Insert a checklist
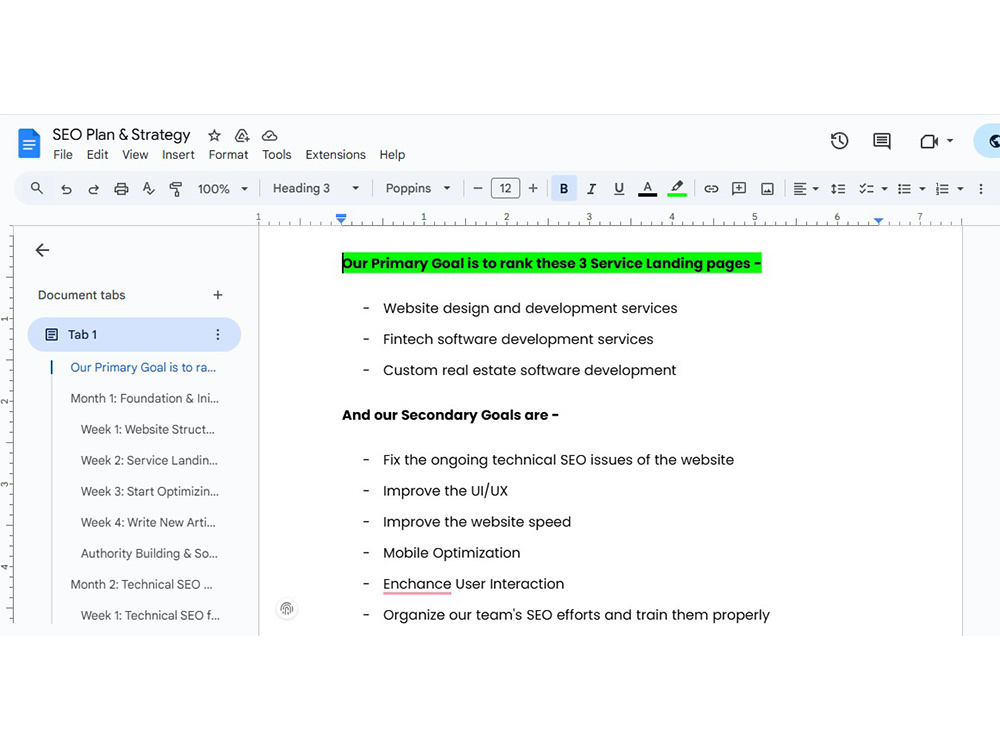 [x=866, y=189]
